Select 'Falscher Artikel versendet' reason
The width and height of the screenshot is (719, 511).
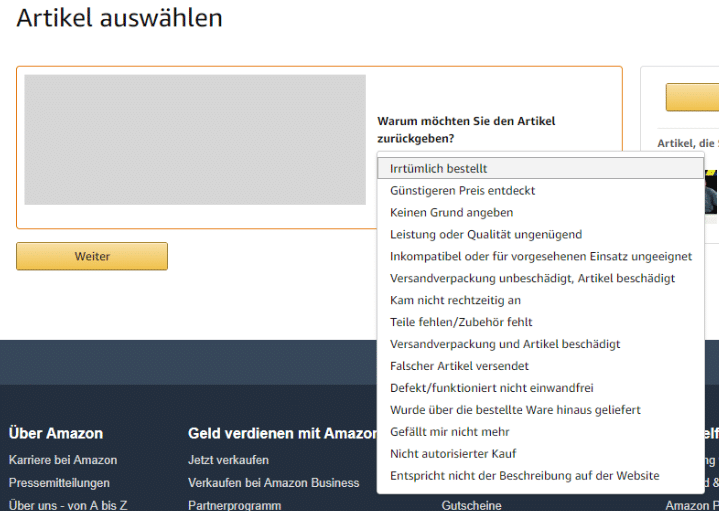[459, 366]
